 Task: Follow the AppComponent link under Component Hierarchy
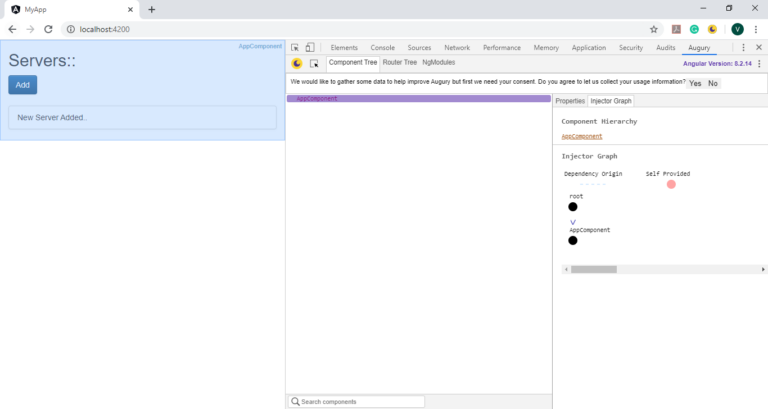[582, 136]
